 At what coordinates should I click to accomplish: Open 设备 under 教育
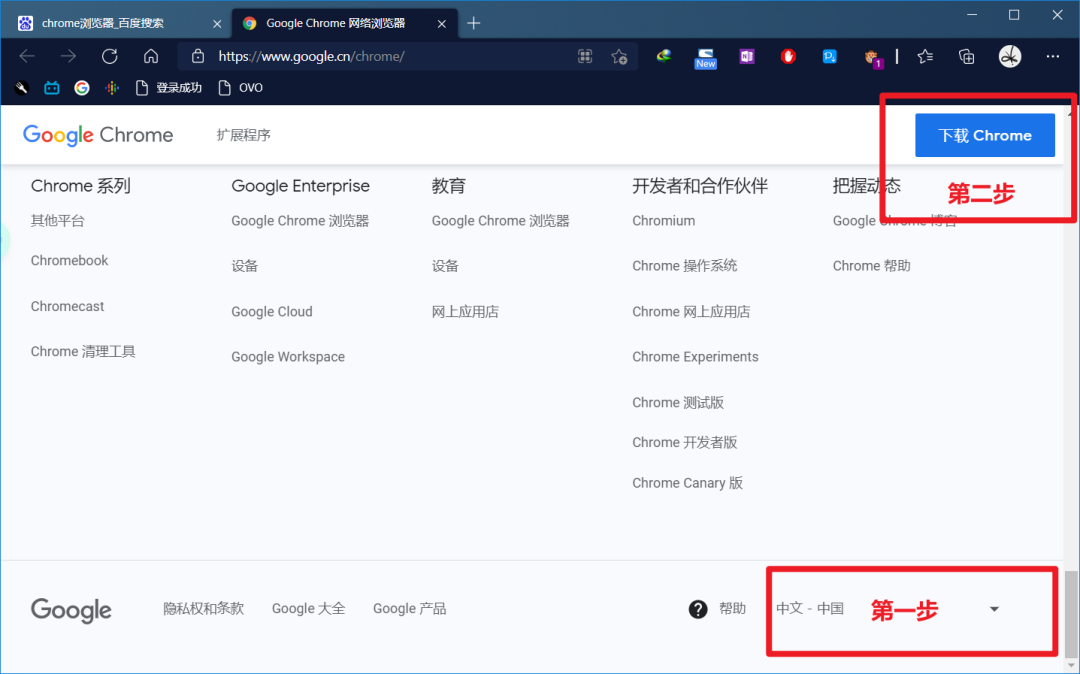(445, 266)
